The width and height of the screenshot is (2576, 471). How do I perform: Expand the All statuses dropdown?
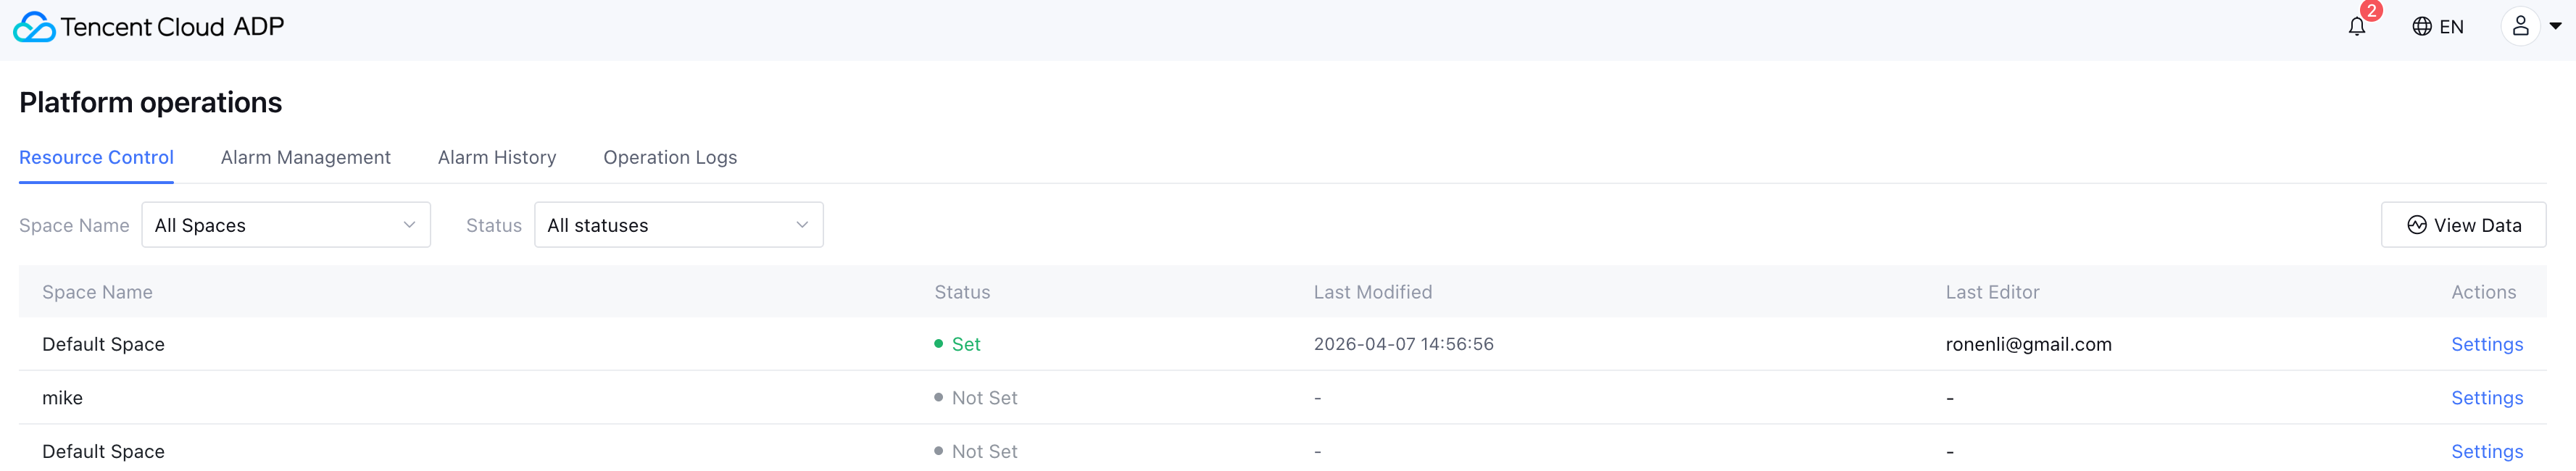coord(678,225)
